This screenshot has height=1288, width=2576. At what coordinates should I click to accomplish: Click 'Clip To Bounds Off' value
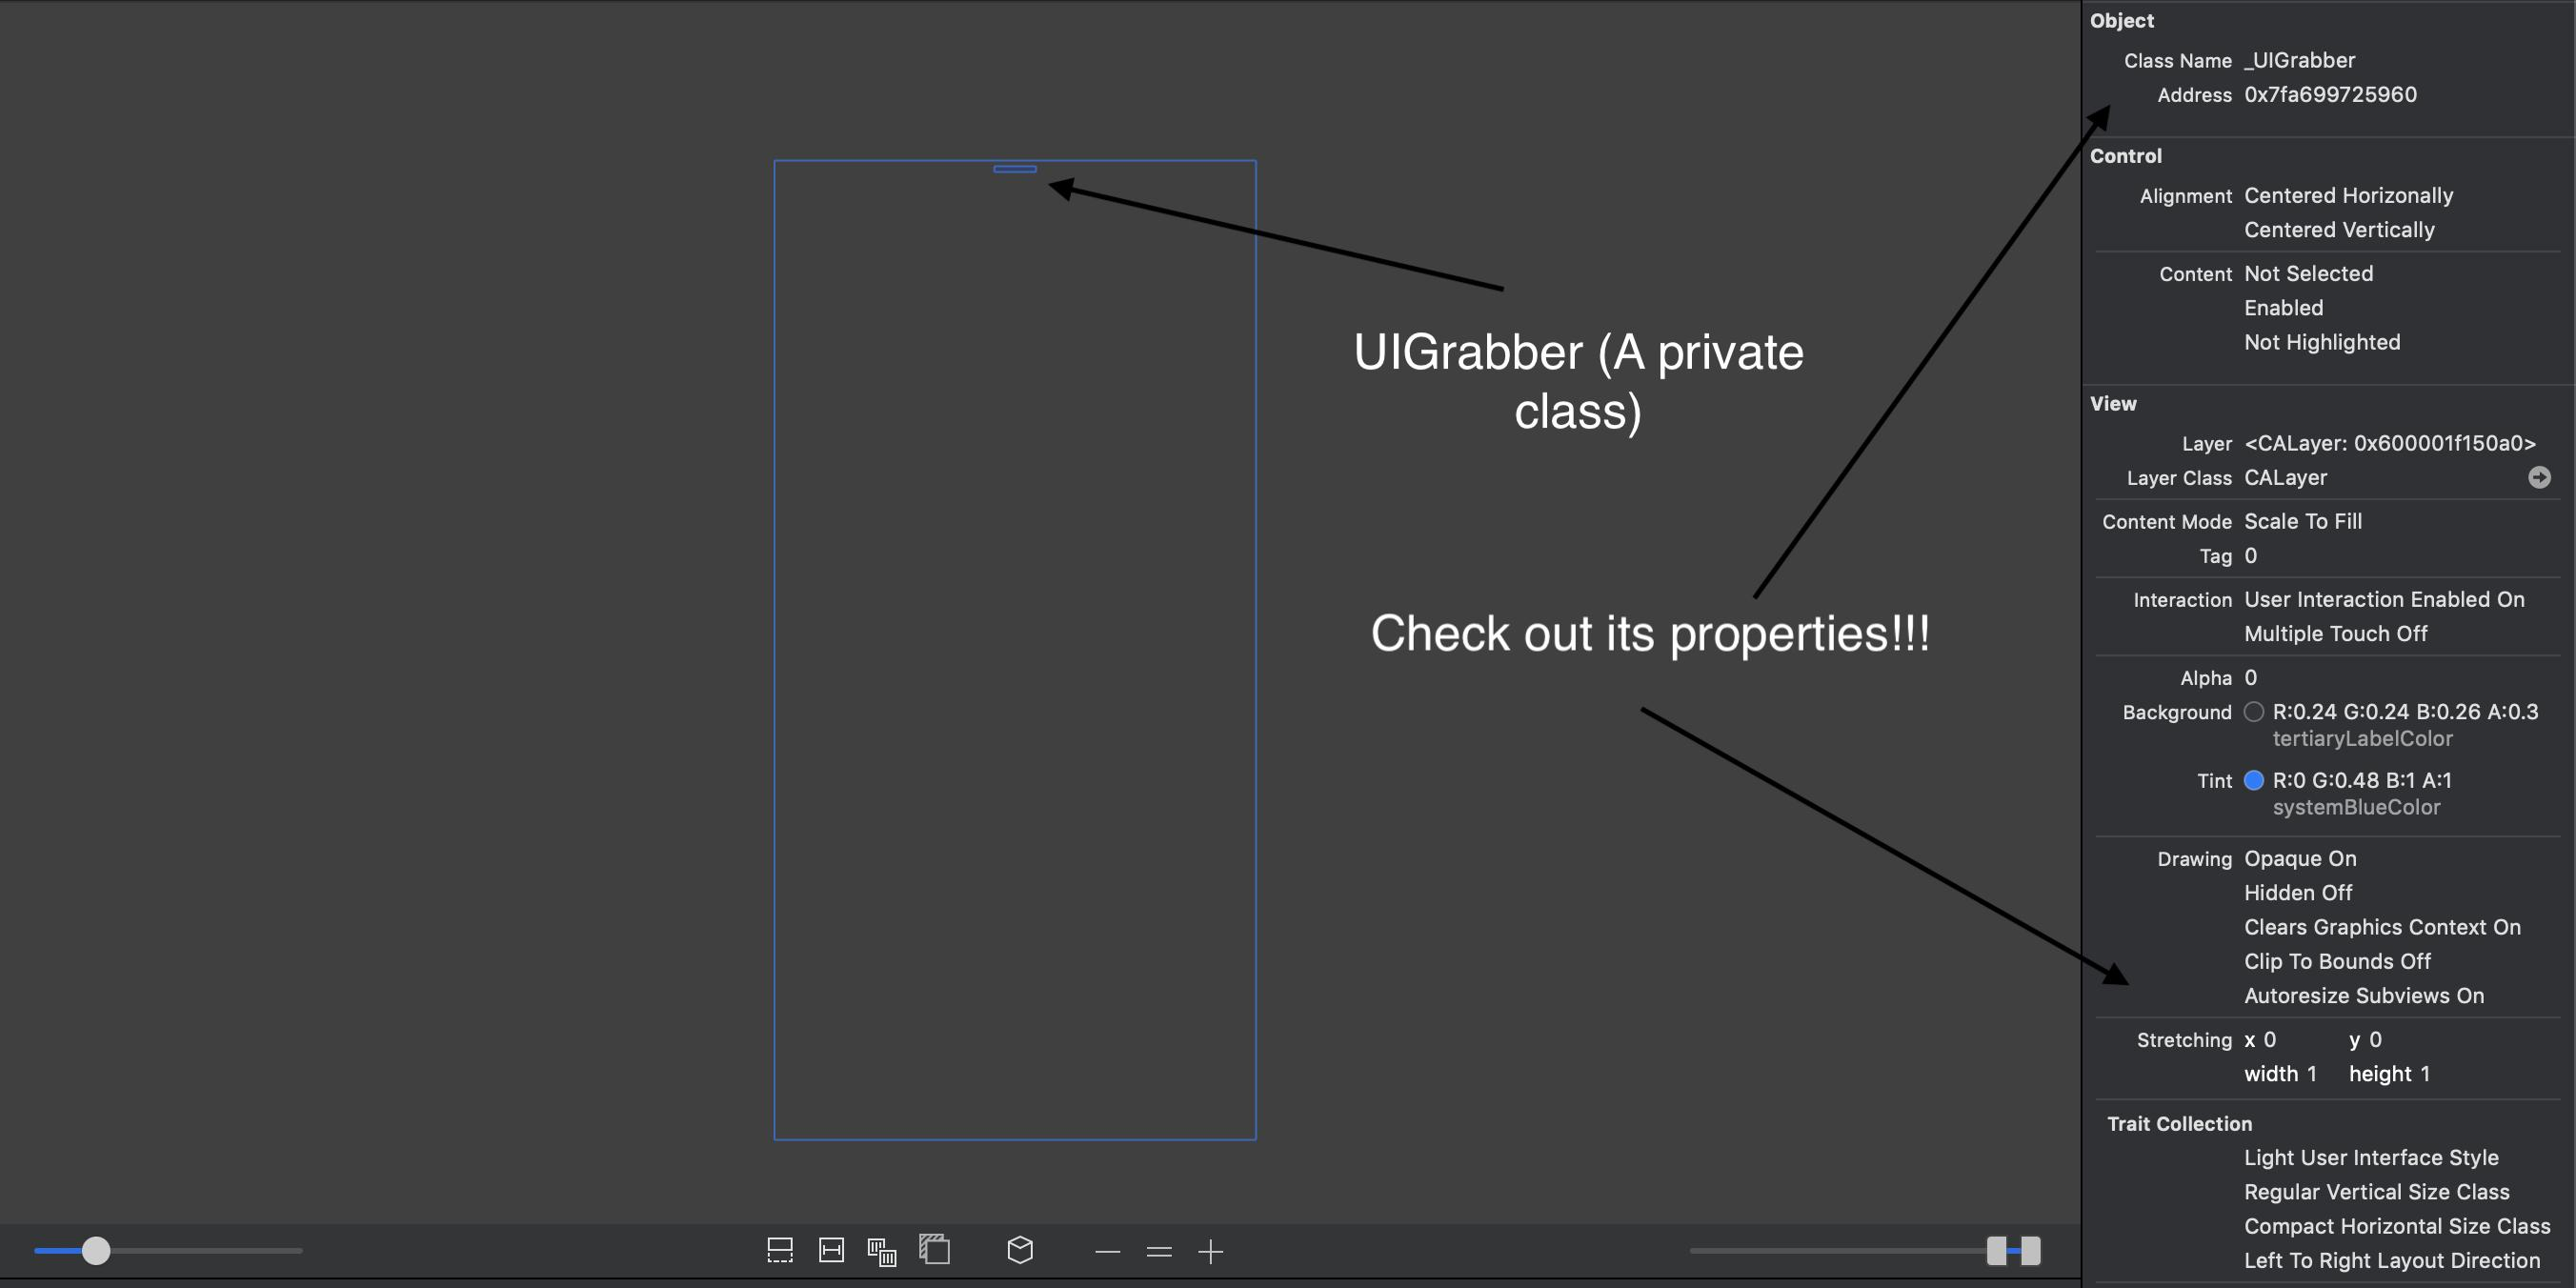[2337, 961]
